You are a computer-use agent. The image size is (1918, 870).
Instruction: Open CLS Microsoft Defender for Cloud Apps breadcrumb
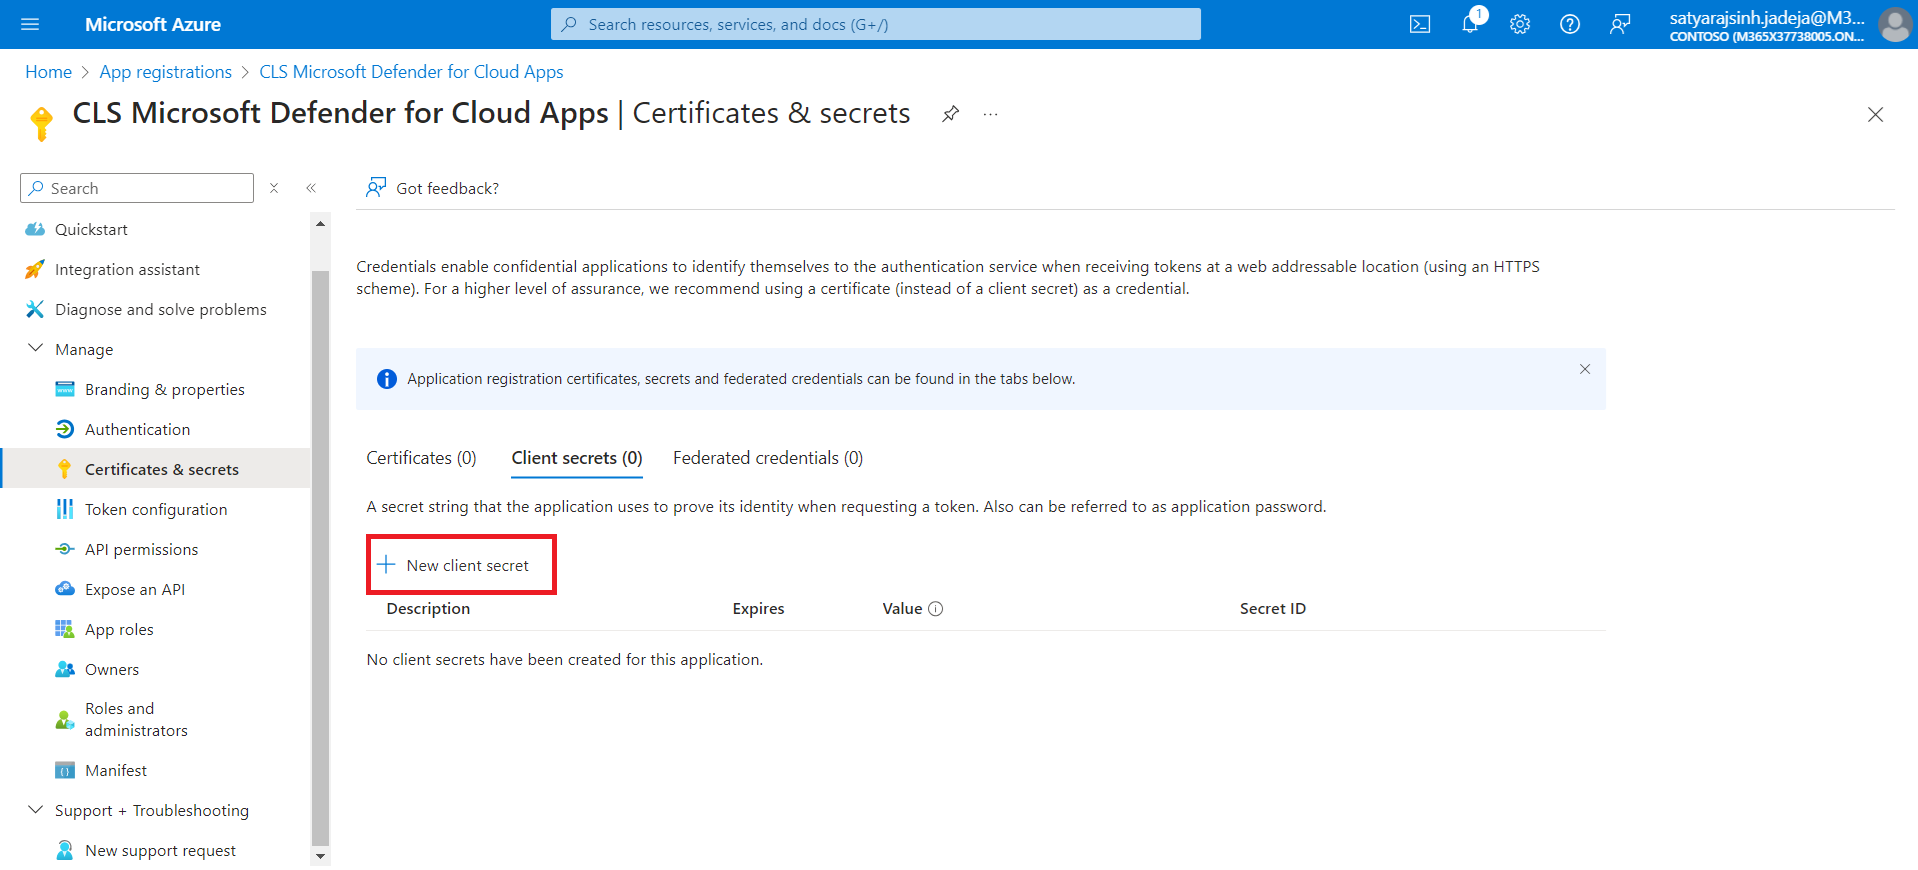pyautogui.click(x=411, y=72)
